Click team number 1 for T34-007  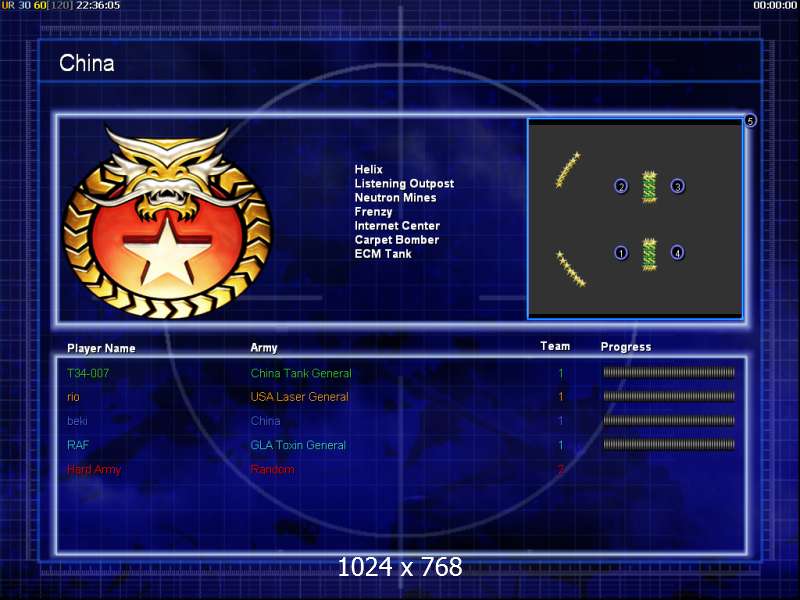click(x=561, y=373)
